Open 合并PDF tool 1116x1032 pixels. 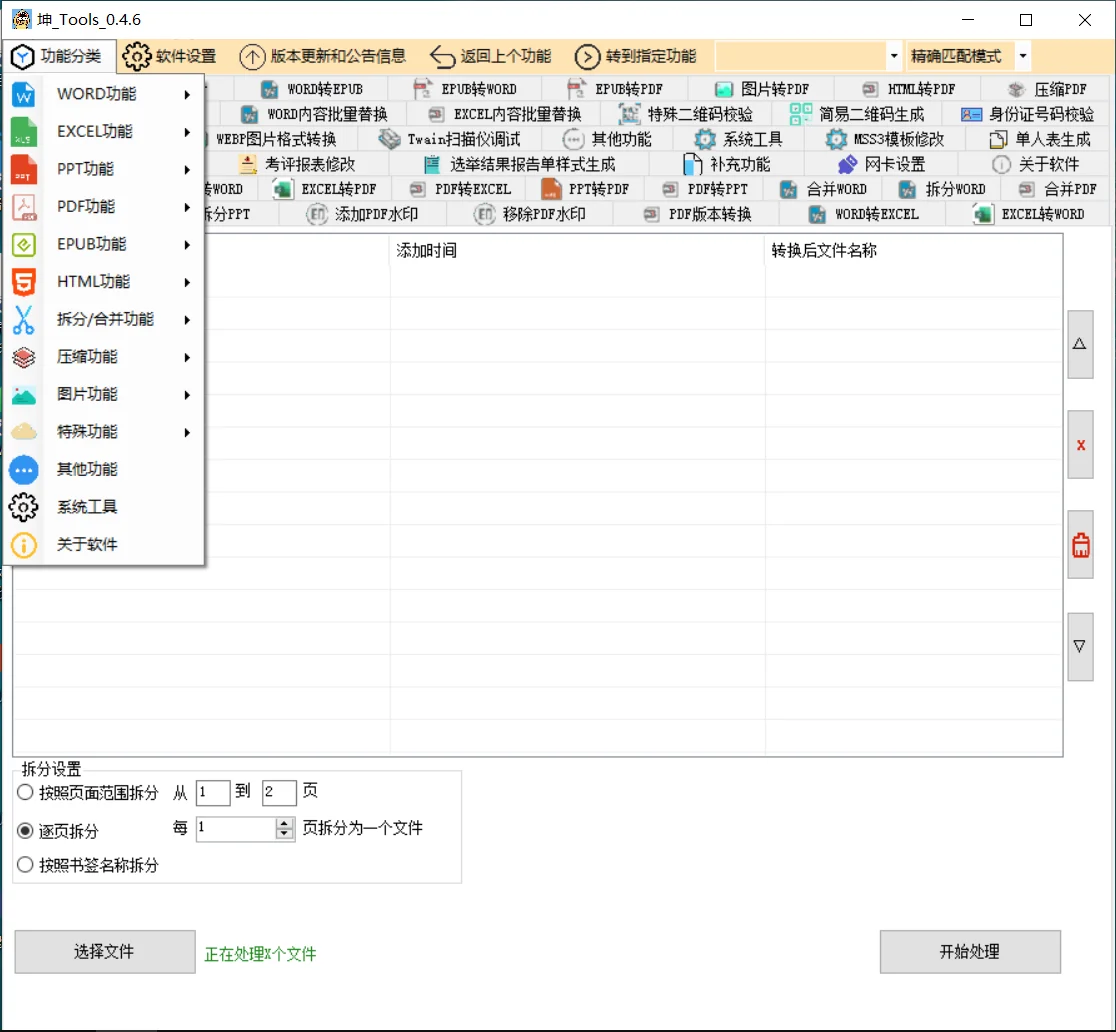click(1058, 189)
